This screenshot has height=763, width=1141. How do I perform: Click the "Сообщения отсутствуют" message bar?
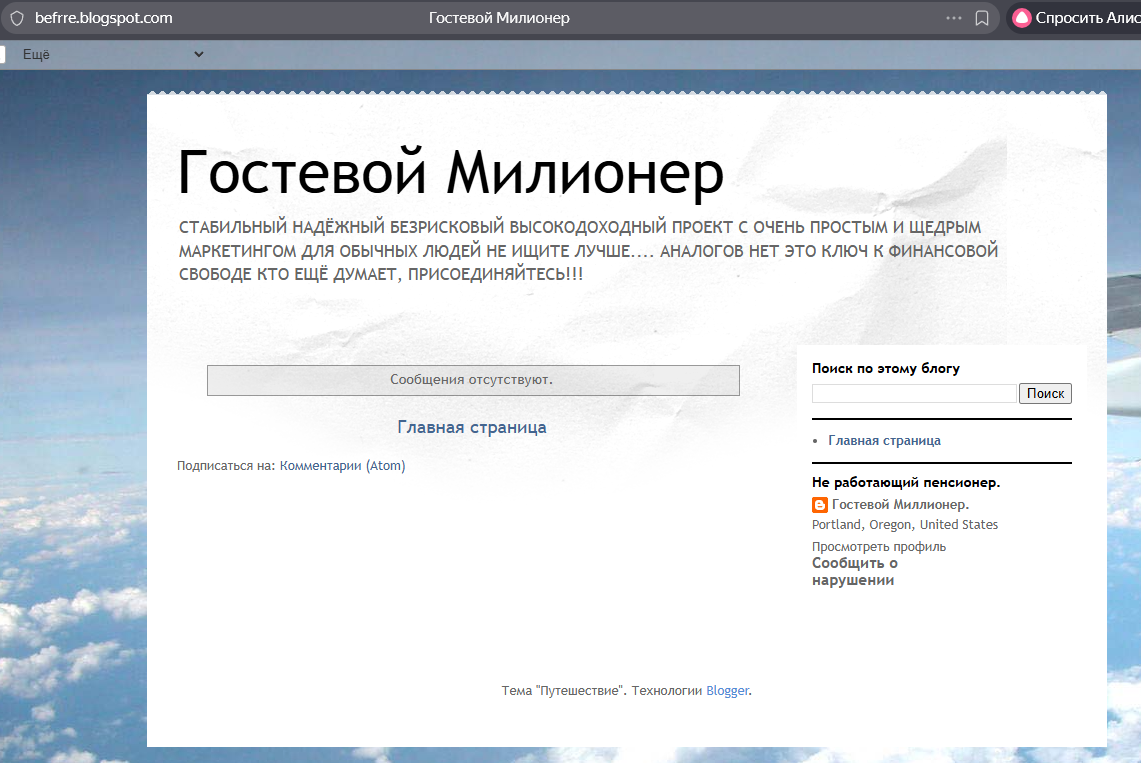coord(472,380)
